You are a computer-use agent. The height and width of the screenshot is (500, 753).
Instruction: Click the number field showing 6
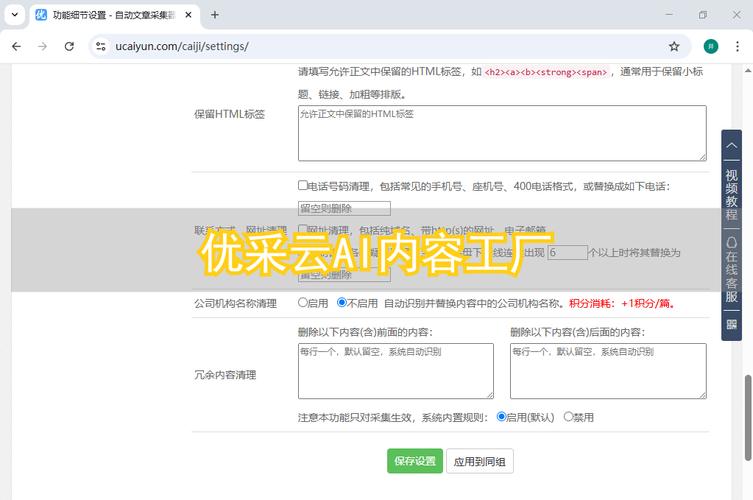[567, 253]
